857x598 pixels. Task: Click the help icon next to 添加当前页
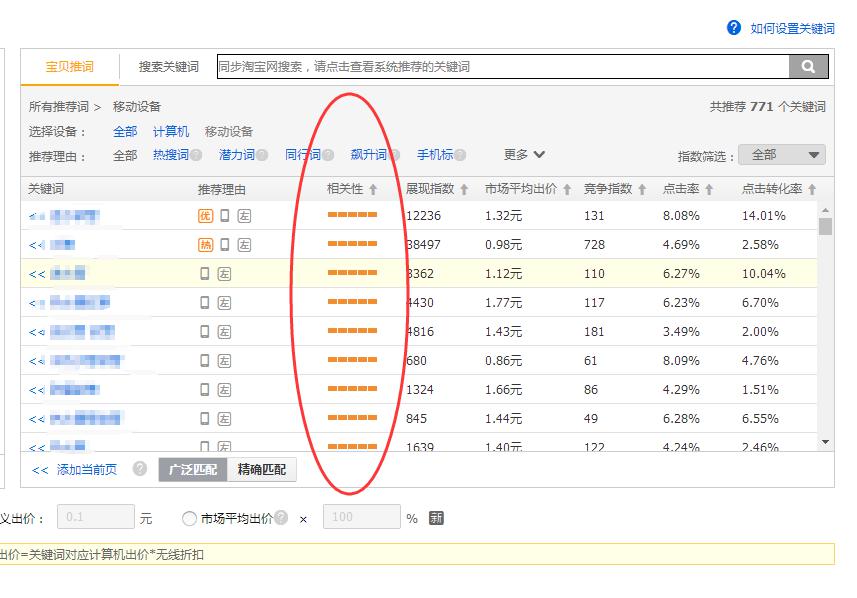point(140,469)
